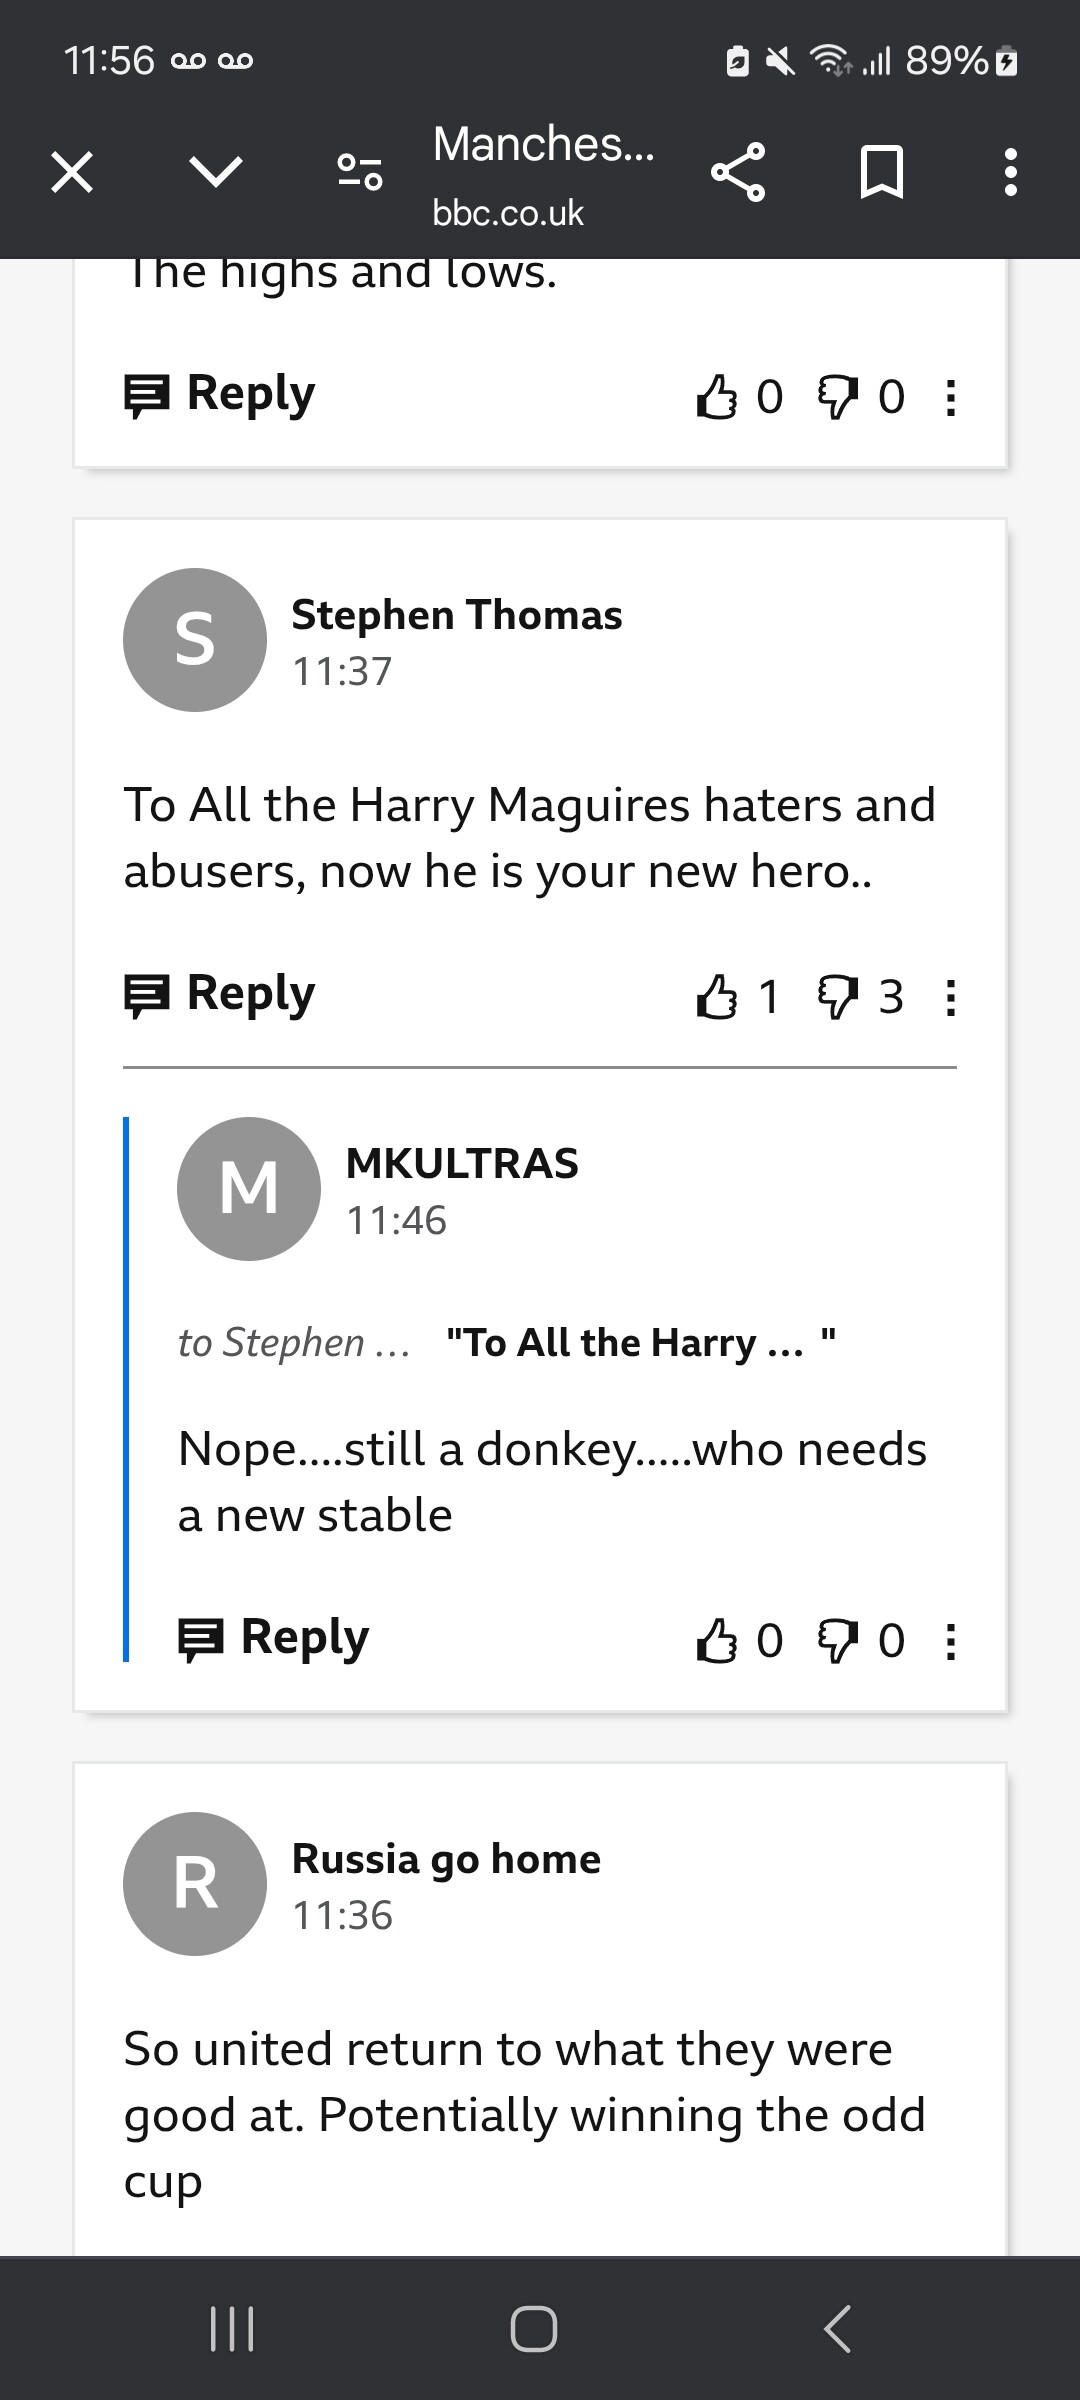Reply to MKULTRAS's comment
Image resolution: width=1080 pixels, height=2400 pixels.
click(273, 1638)
